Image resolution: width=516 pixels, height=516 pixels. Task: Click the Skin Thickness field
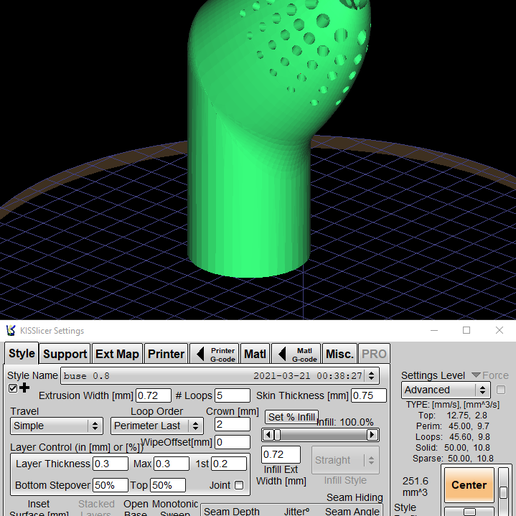tap(369, 396)
